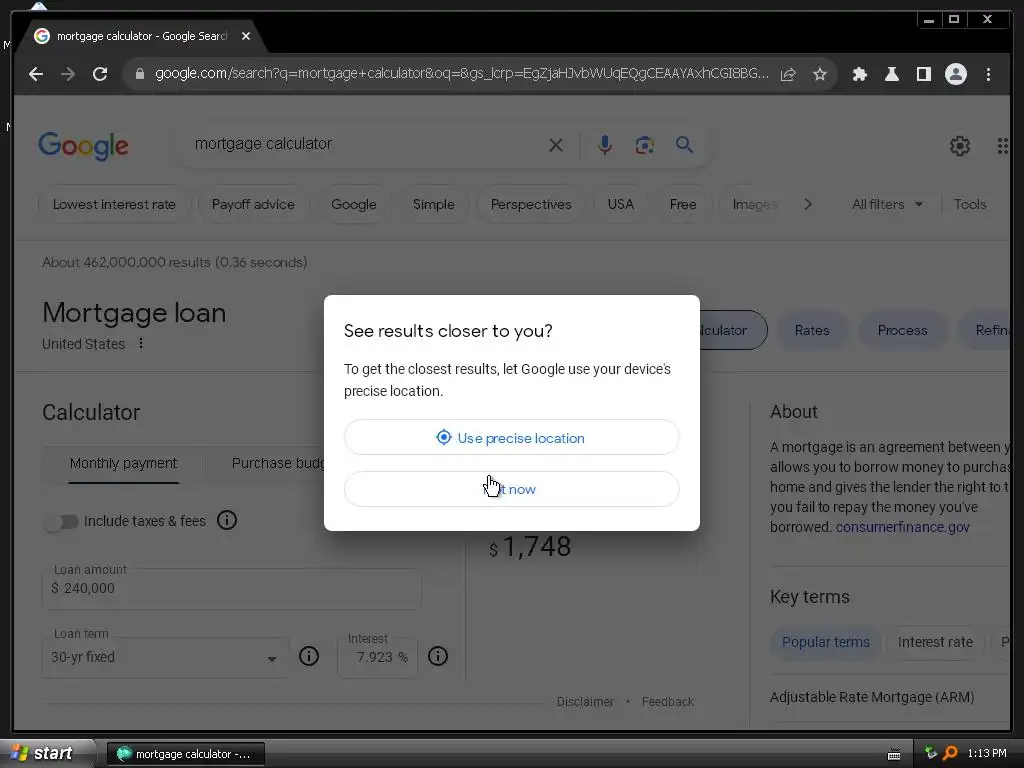Click the Google filter chip
Screen dimensions: 1024x768
pyautogui.click(x=353, y=204)
